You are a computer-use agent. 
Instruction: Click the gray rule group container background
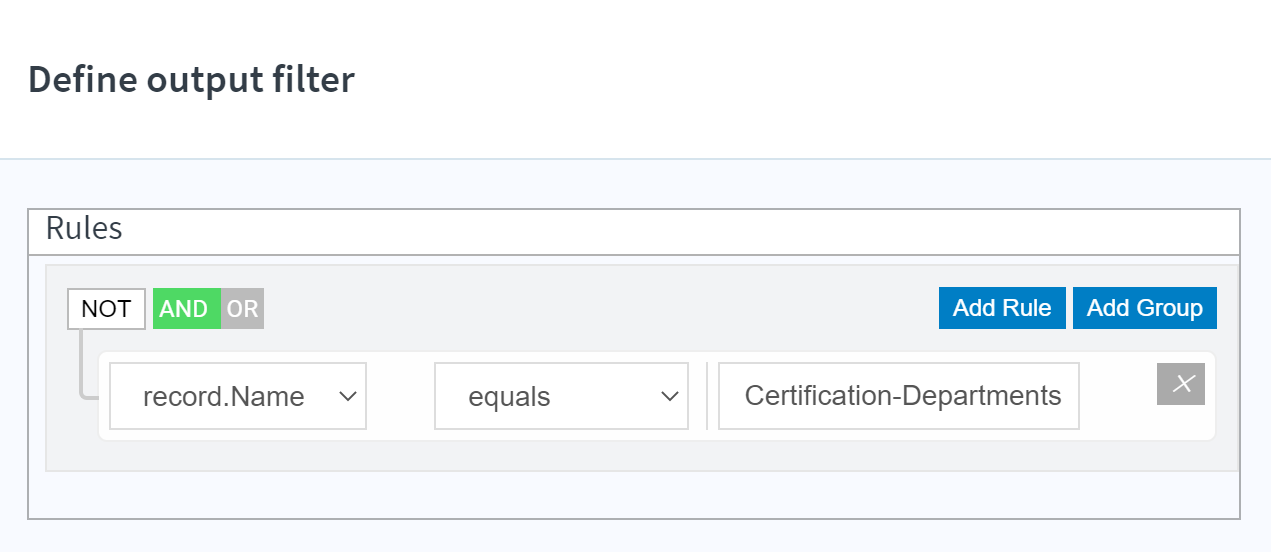[642, 456]
